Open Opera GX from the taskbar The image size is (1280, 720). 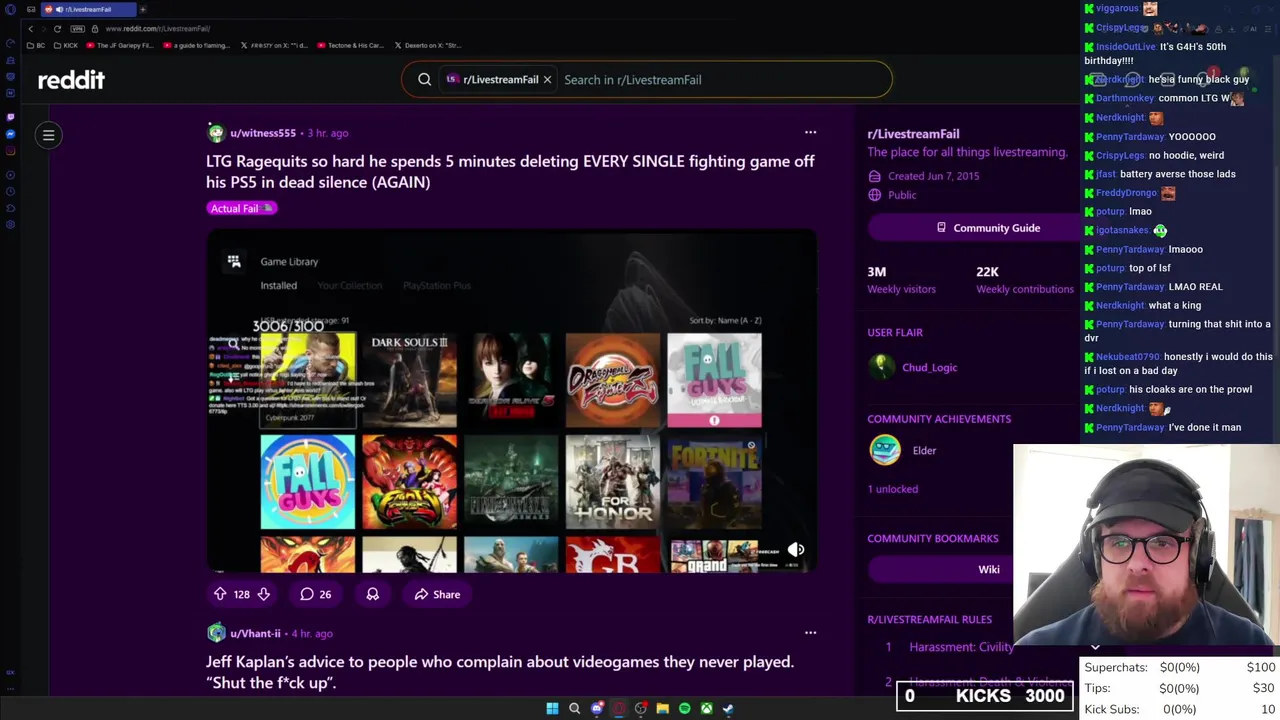point(619,708)
